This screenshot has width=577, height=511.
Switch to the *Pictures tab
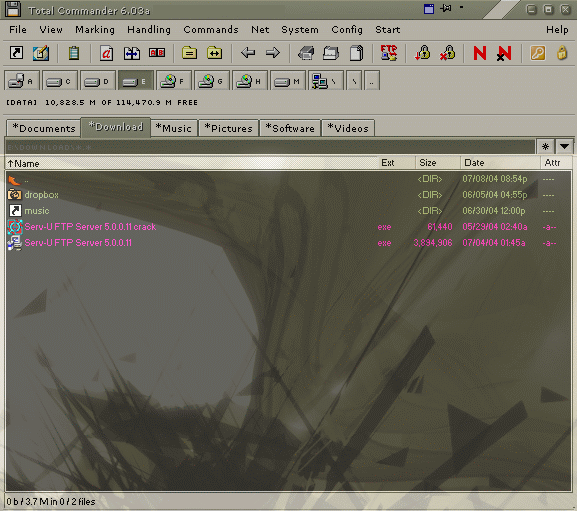[229, 128]
